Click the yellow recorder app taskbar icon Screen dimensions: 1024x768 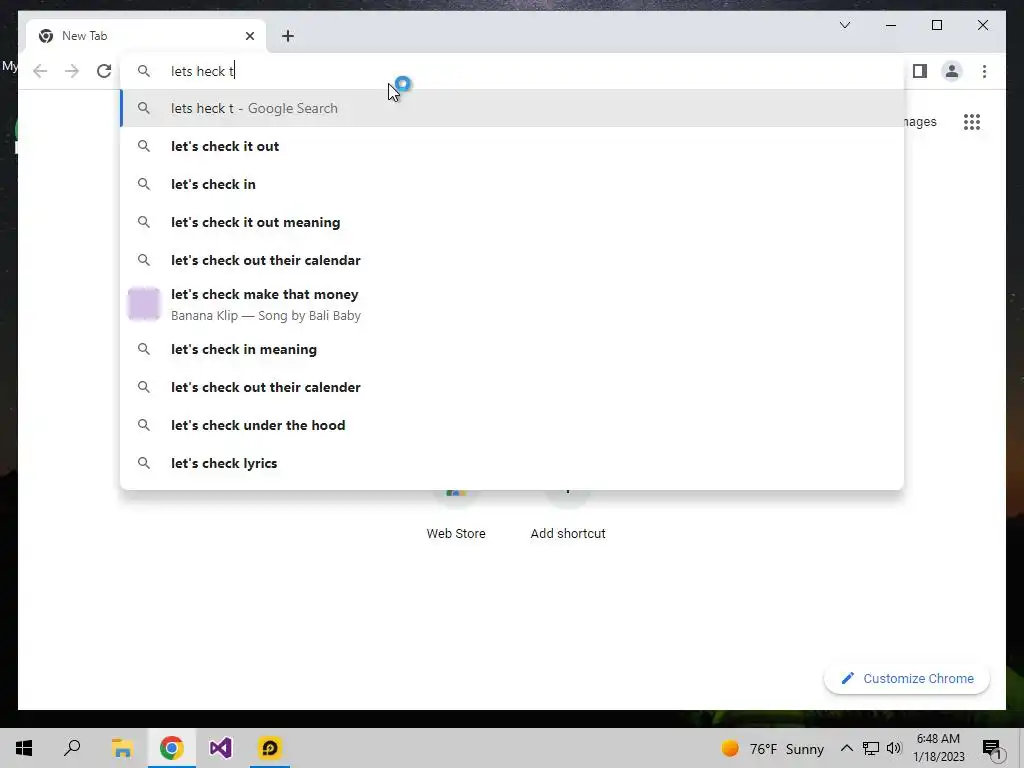270,748
